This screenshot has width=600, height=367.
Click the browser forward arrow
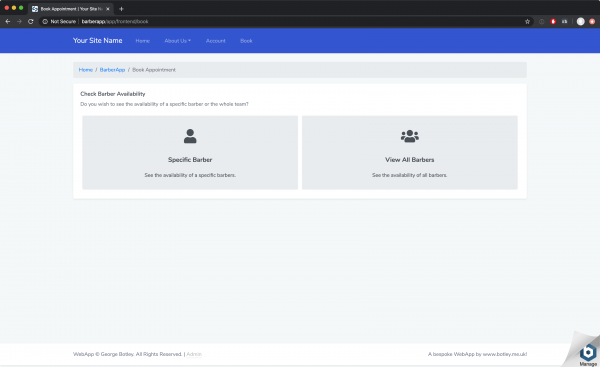click(x=19, y=21)
